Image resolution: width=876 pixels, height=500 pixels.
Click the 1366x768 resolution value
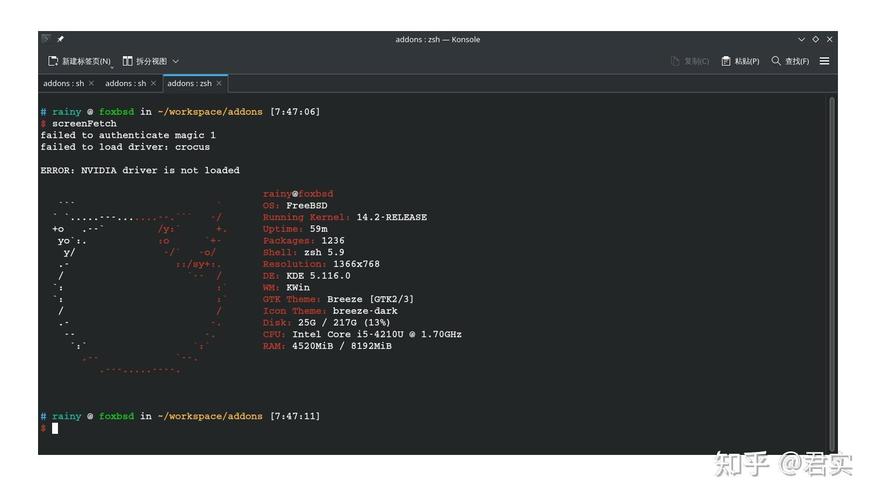[x=356, y=264]
